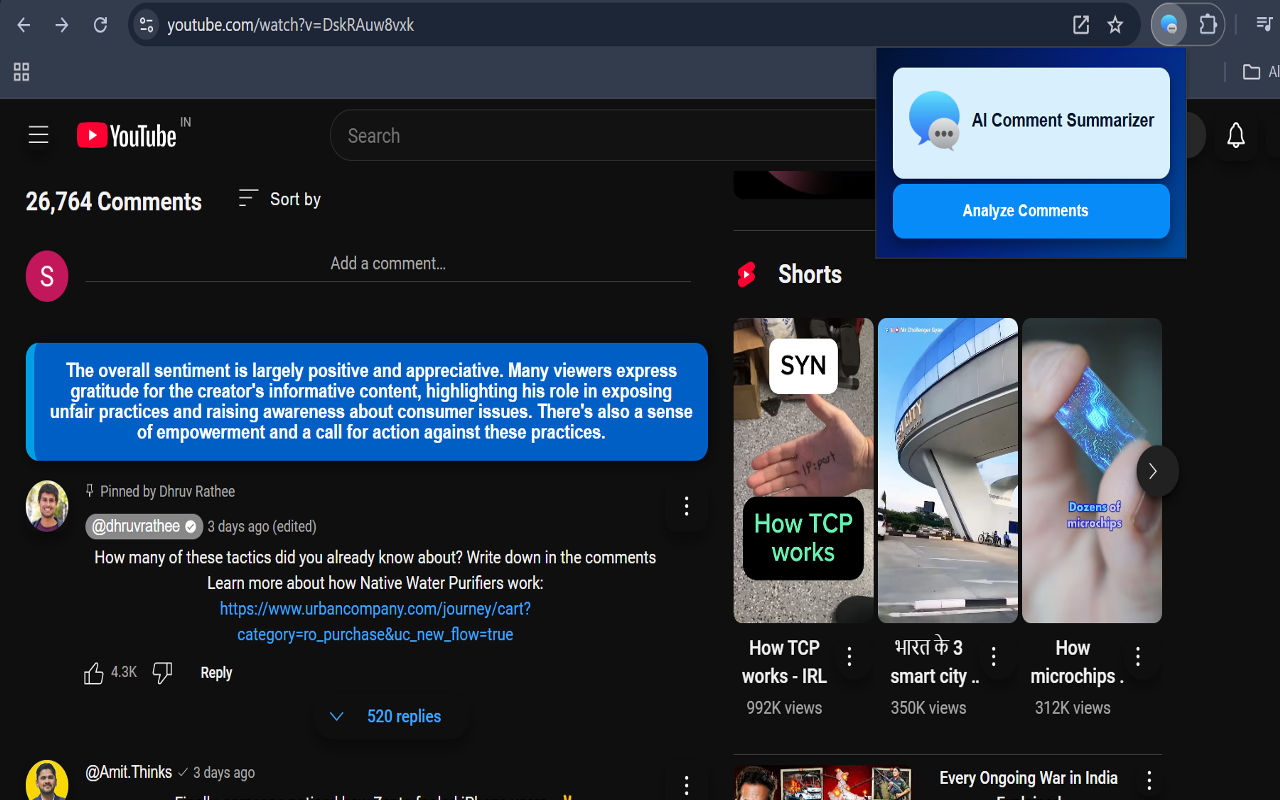Open Amit.Thinks profile picture
The height and width of the screenshot is (800, 1280).
(x=47, y=781)
